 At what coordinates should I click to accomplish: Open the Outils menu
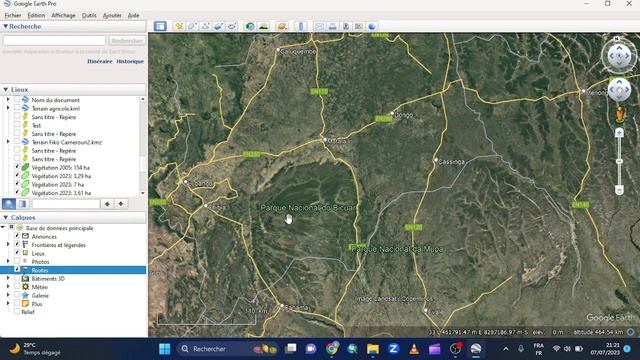tap(89, 15)
